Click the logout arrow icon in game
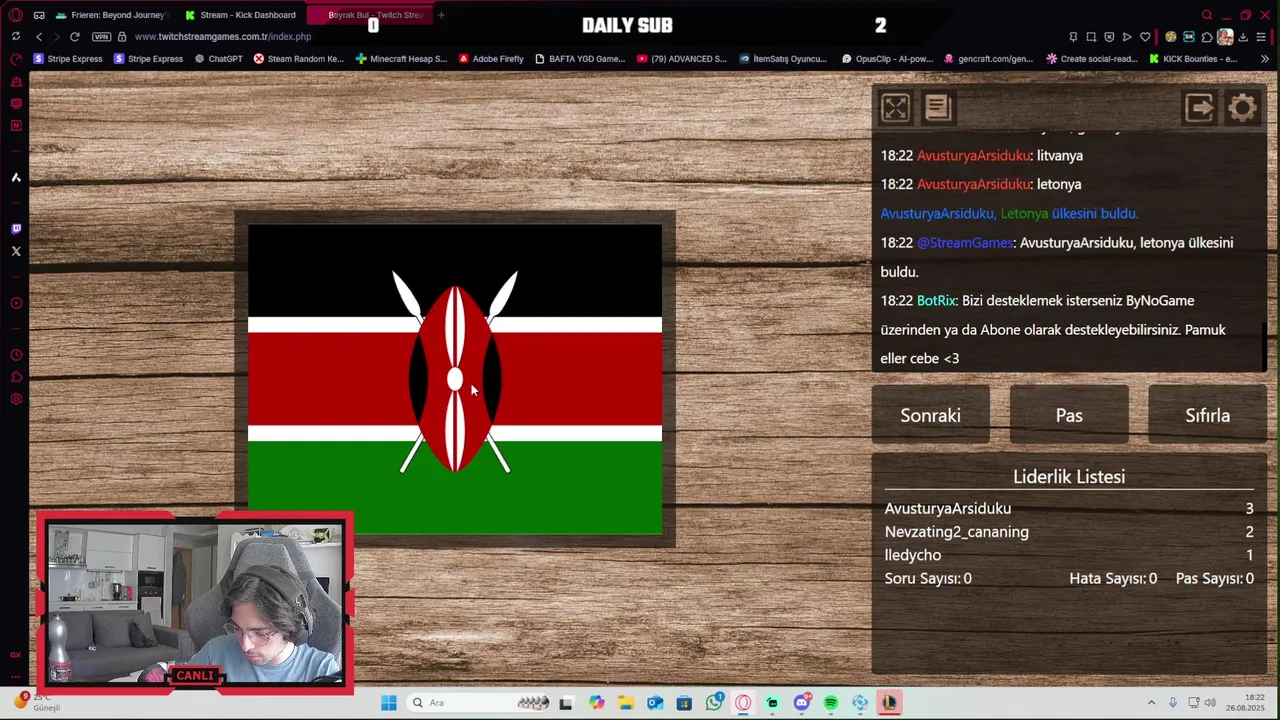Viewport: 1280px width, 720px height. pyautogui.click(x=1199, y=108)
